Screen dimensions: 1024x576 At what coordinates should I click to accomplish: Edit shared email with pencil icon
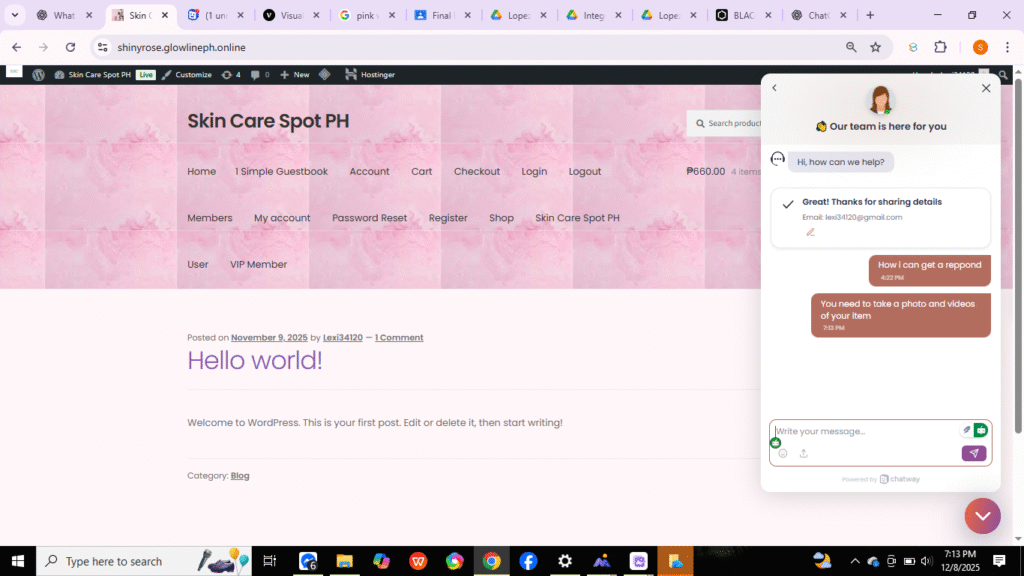point(810,232)
